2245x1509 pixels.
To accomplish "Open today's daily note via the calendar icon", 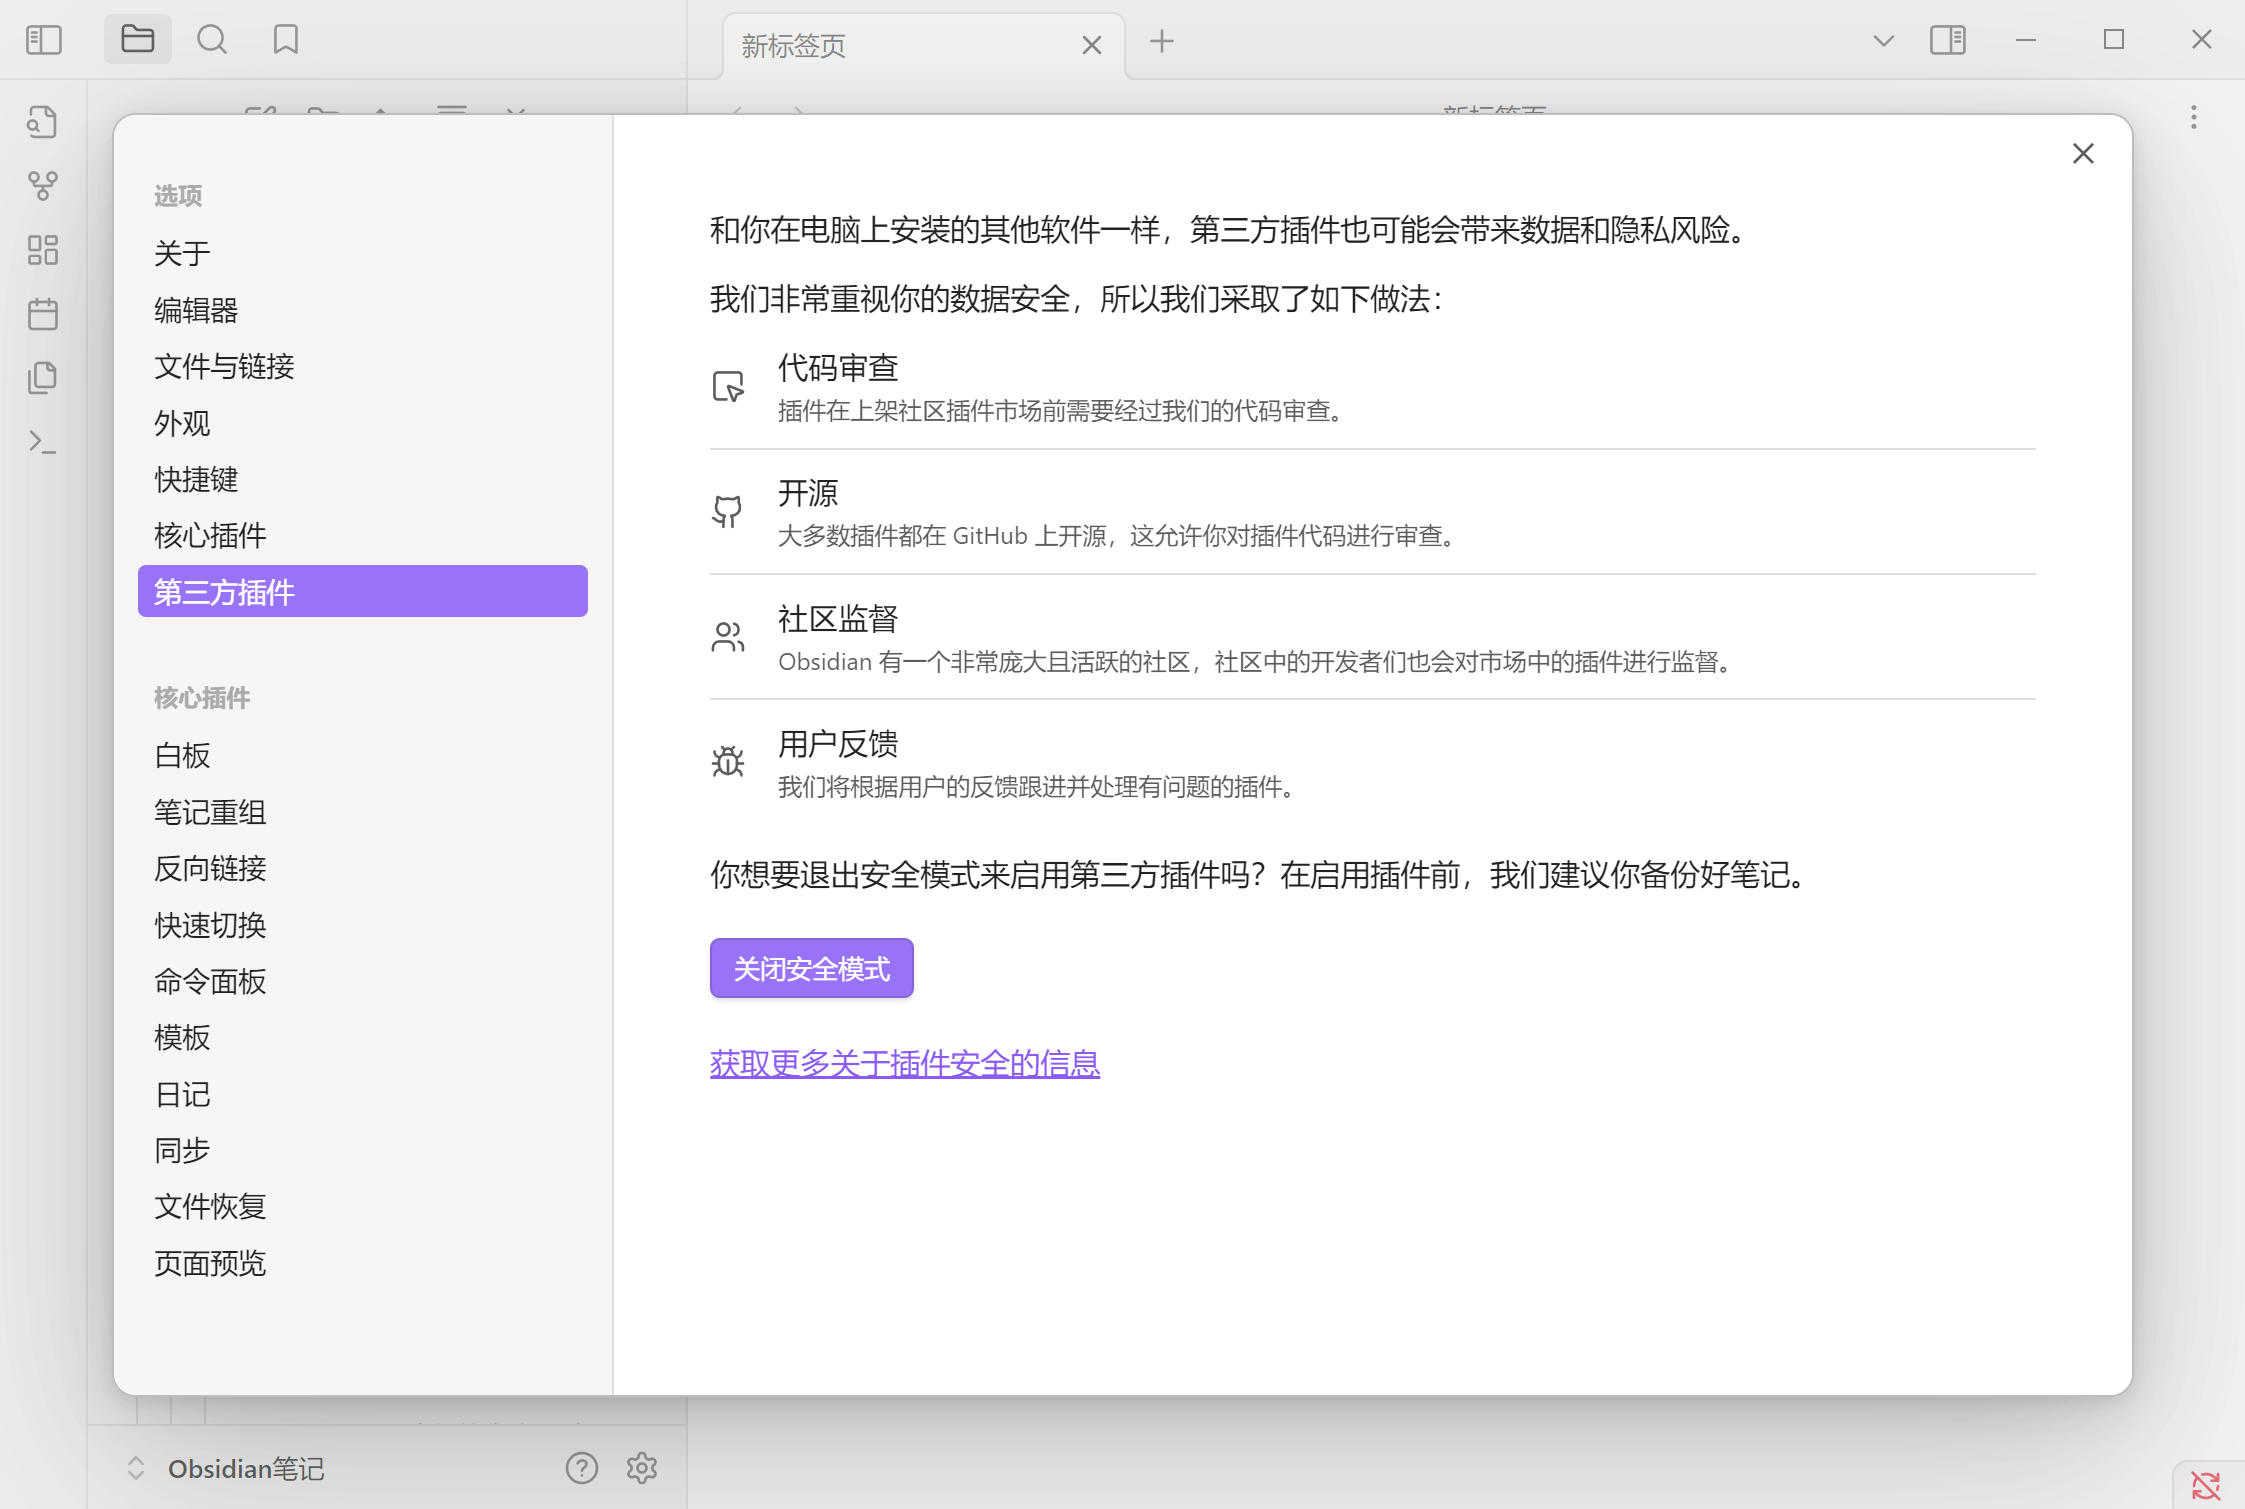I will tap(43, 313).
